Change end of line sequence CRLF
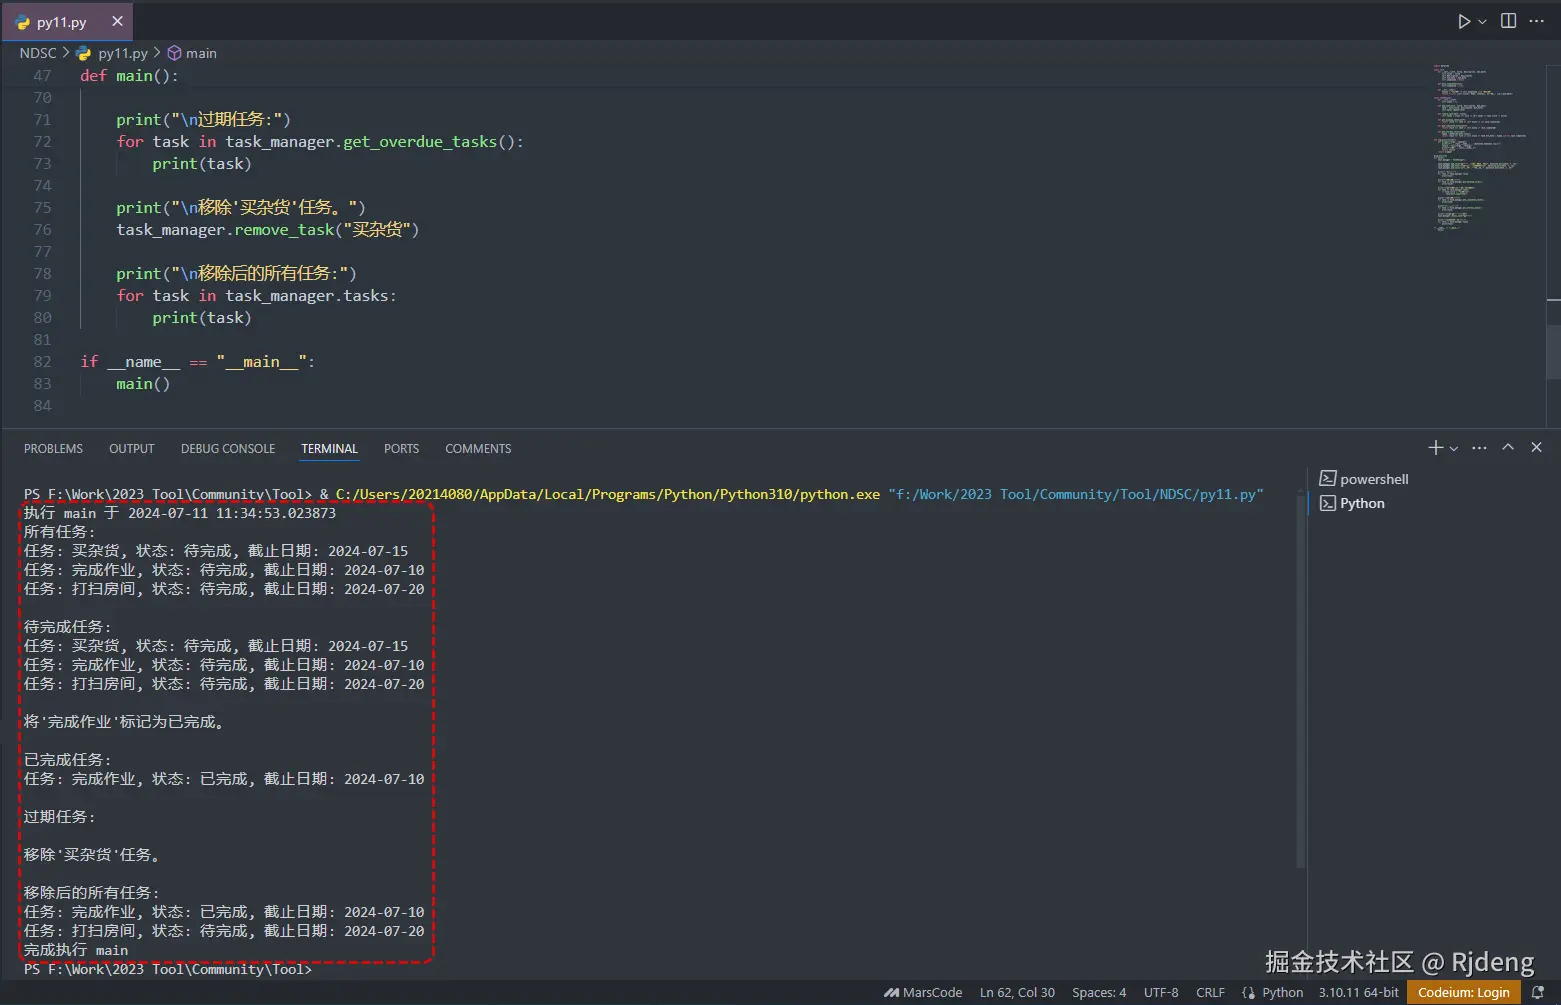The width and height of the screenshot is (1561, 1005). (1210, 992)
